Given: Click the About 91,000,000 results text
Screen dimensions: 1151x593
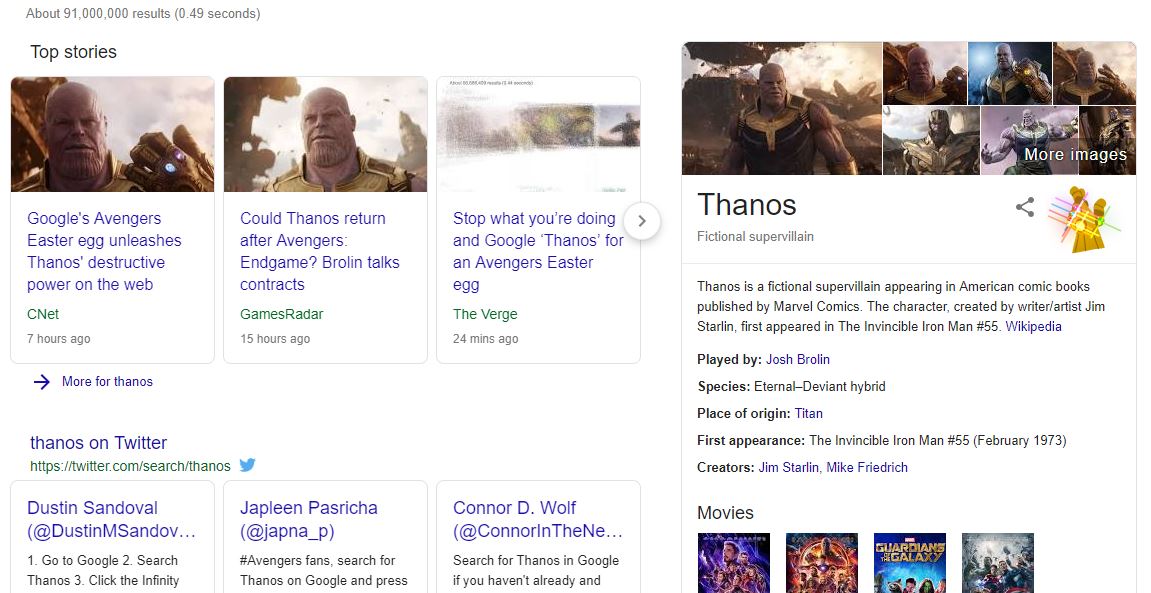Looking at the screenshot, I should [143, 13].
